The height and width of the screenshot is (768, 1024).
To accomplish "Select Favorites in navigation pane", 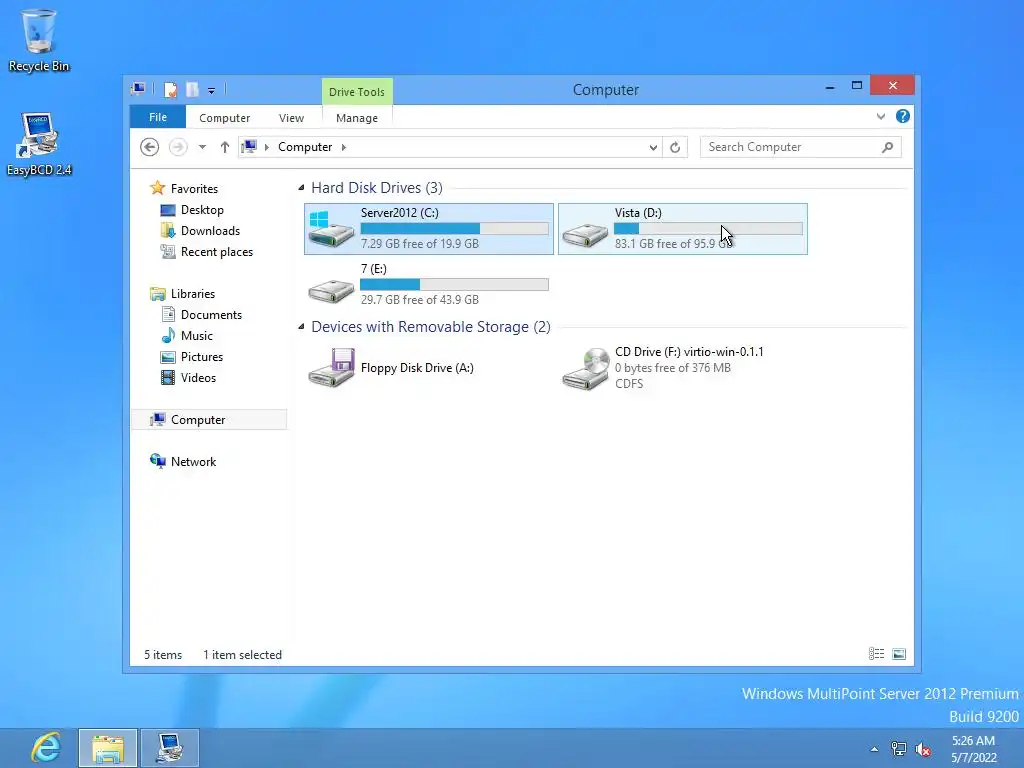I will point(194,189).
